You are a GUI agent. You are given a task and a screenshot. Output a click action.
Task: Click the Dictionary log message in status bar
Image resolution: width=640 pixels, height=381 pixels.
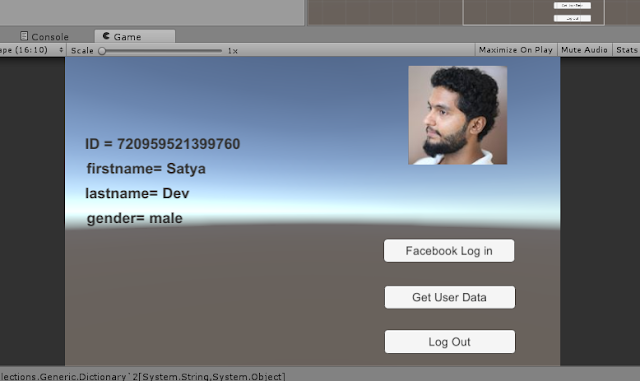tap(142, 376)
